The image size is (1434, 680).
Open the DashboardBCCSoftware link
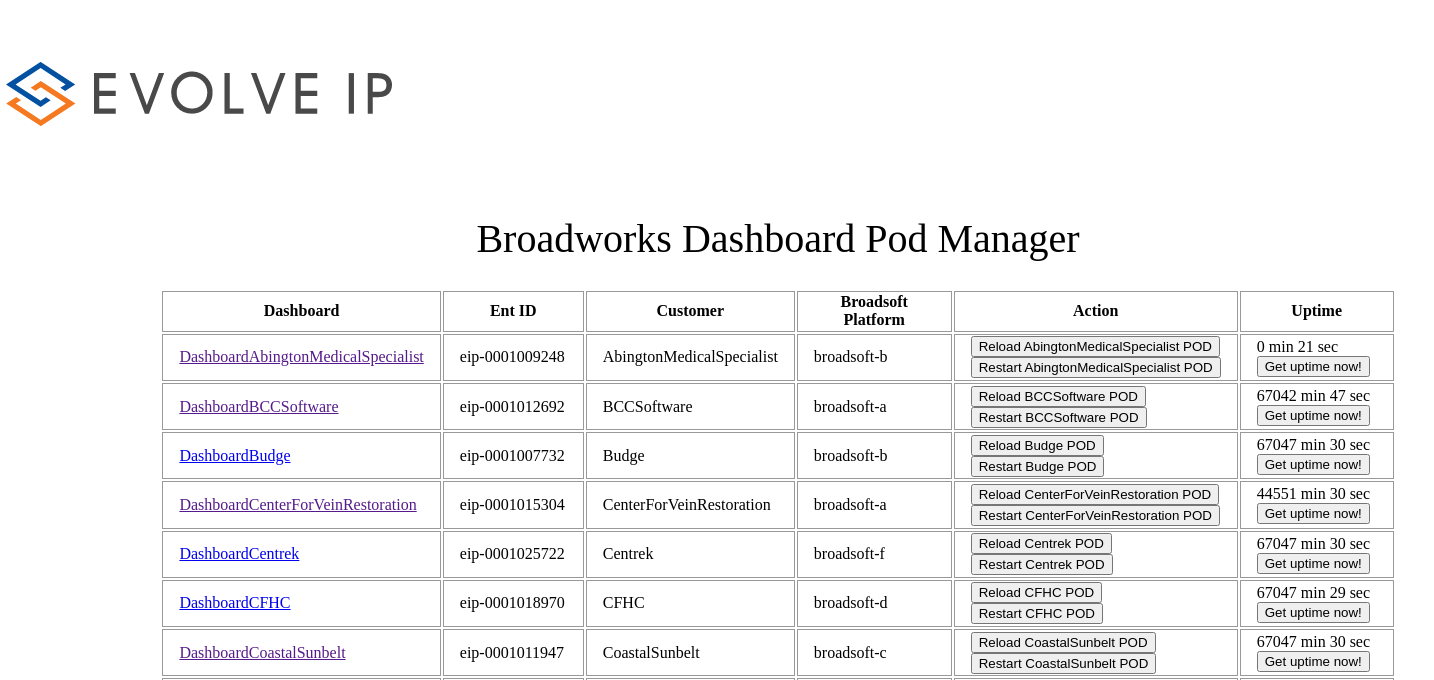tap(258, 407)
